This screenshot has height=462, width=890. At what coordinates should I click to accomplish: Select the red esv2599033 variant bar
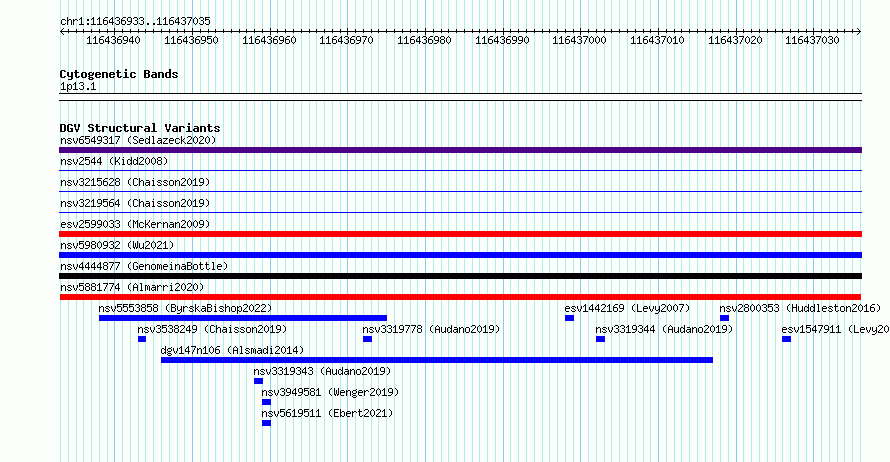(460, 234)
